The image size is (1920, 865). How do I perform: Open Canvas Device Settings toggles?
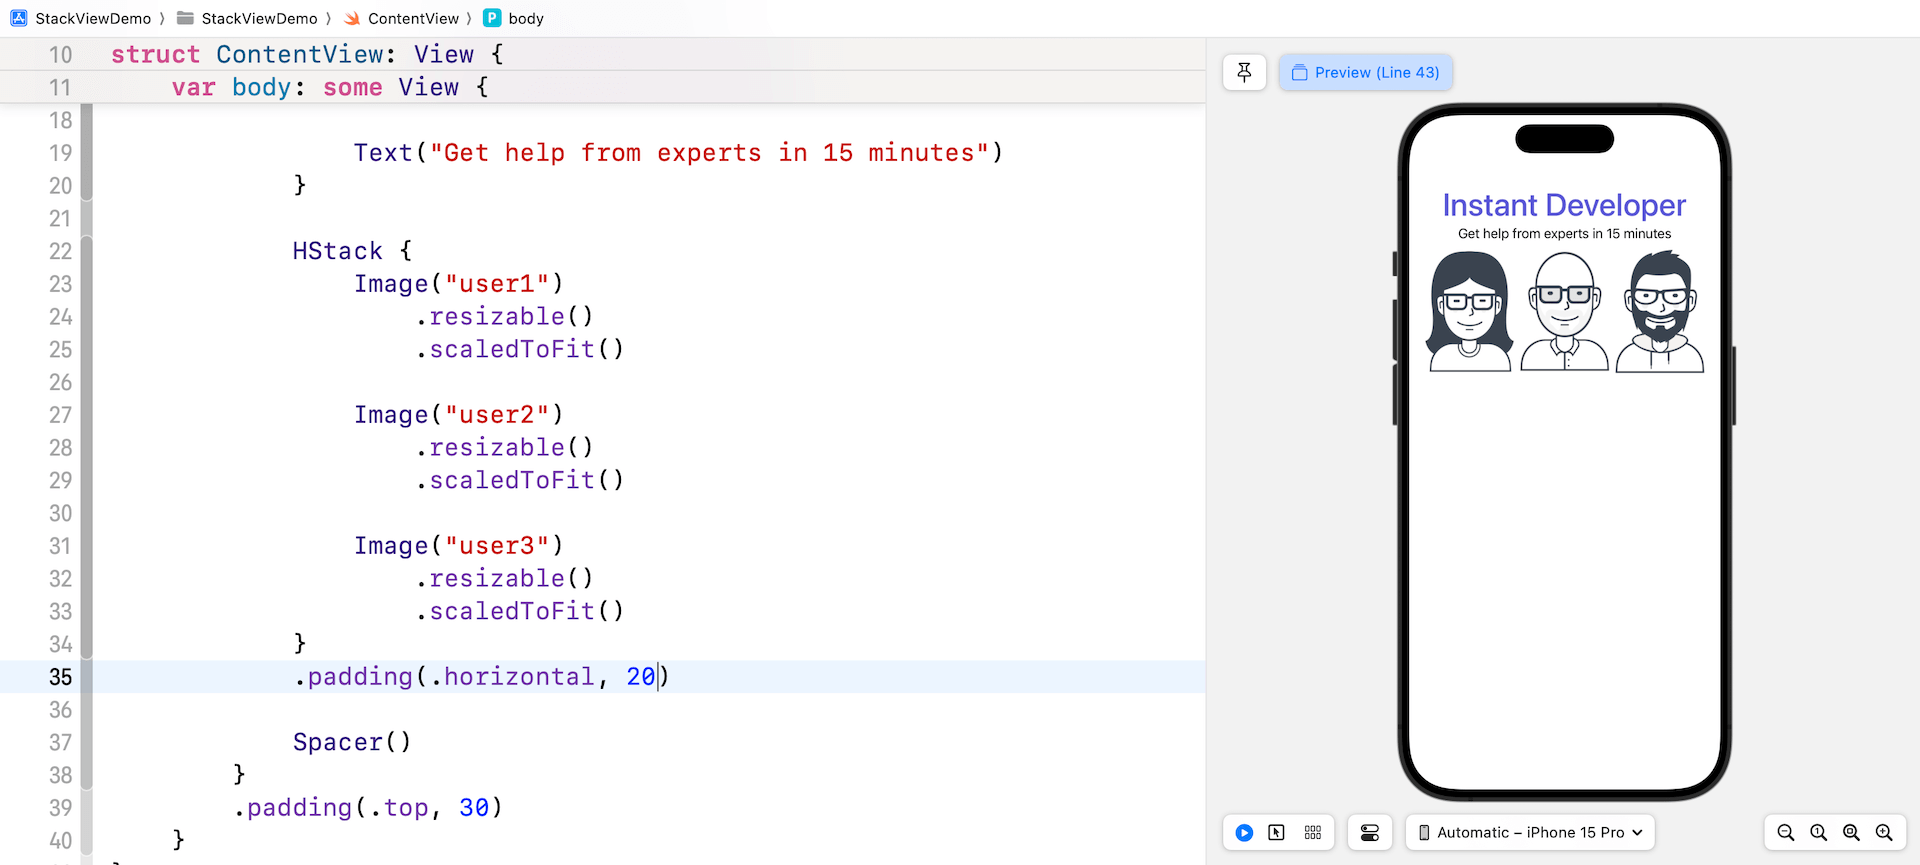coord(1369,832)
